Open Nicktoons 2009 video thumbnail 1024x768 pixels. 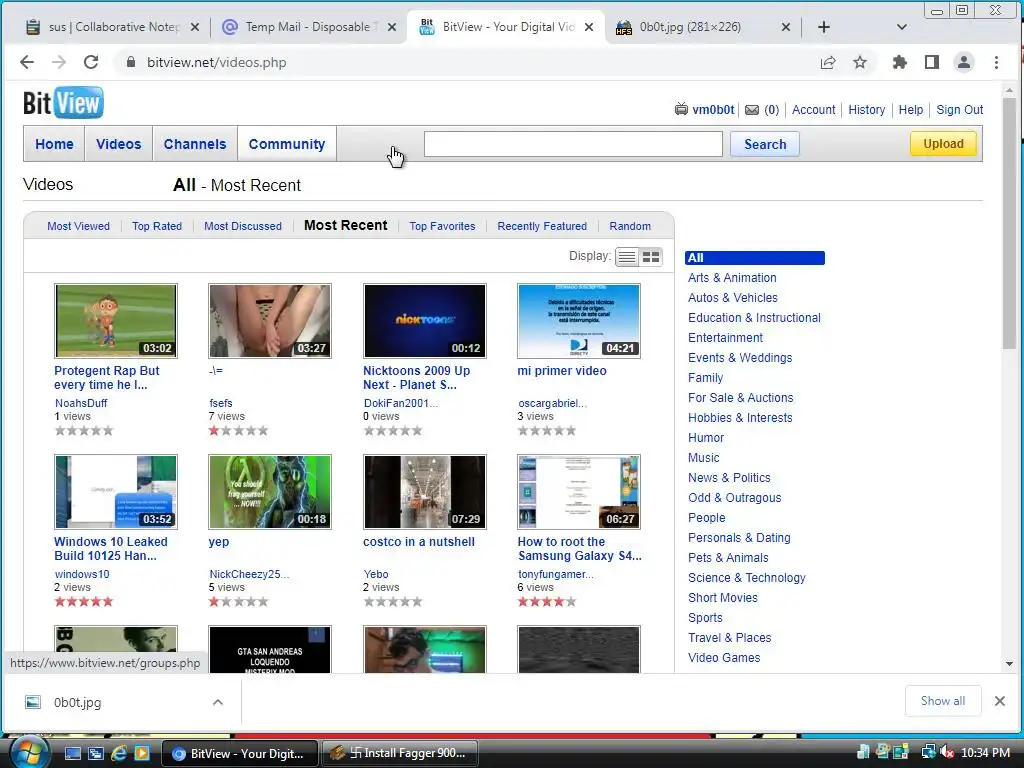pos(424,321)
